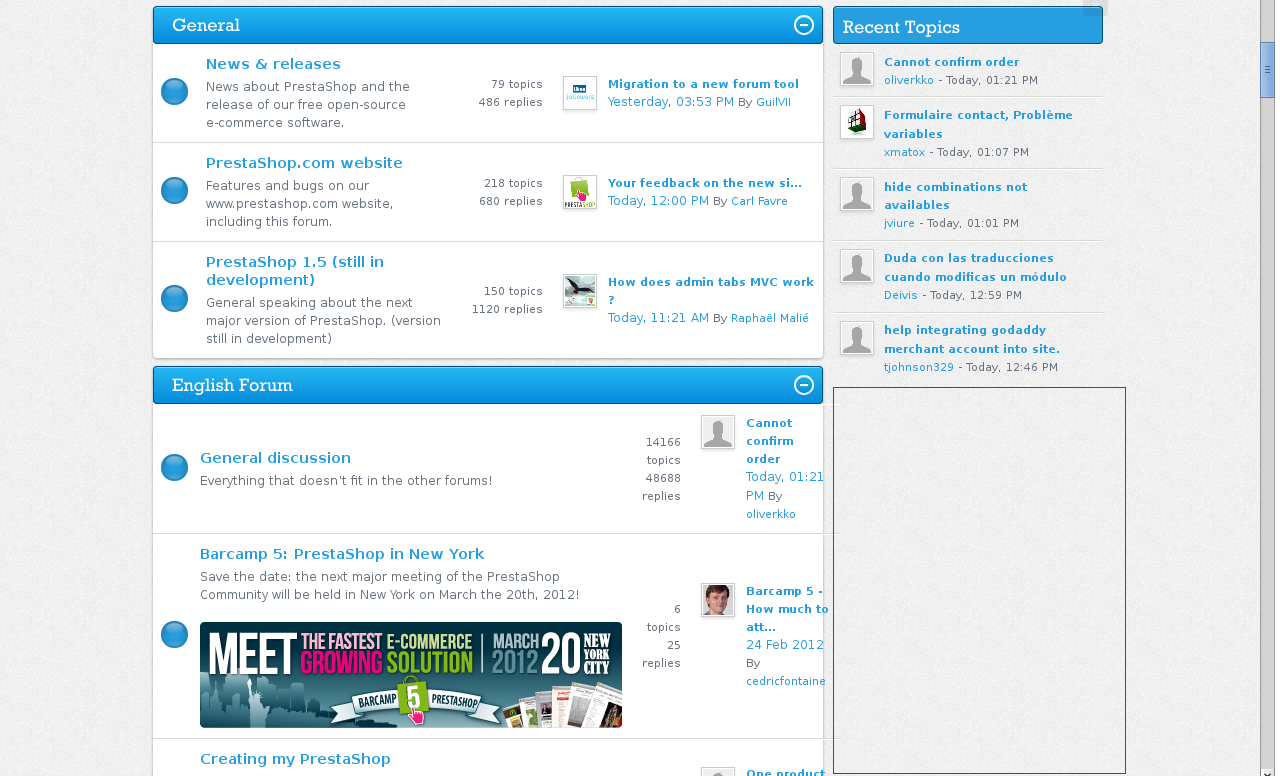
Task: Open Raphaël Malié's avatar beside MVC topic
Action: [580, 291]
